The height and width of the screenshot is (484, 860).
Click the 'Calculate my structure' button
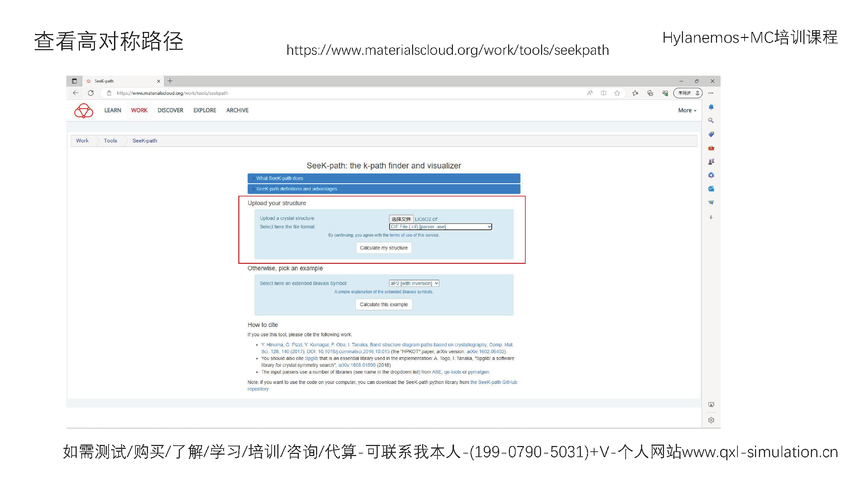(x=383, y=248)
